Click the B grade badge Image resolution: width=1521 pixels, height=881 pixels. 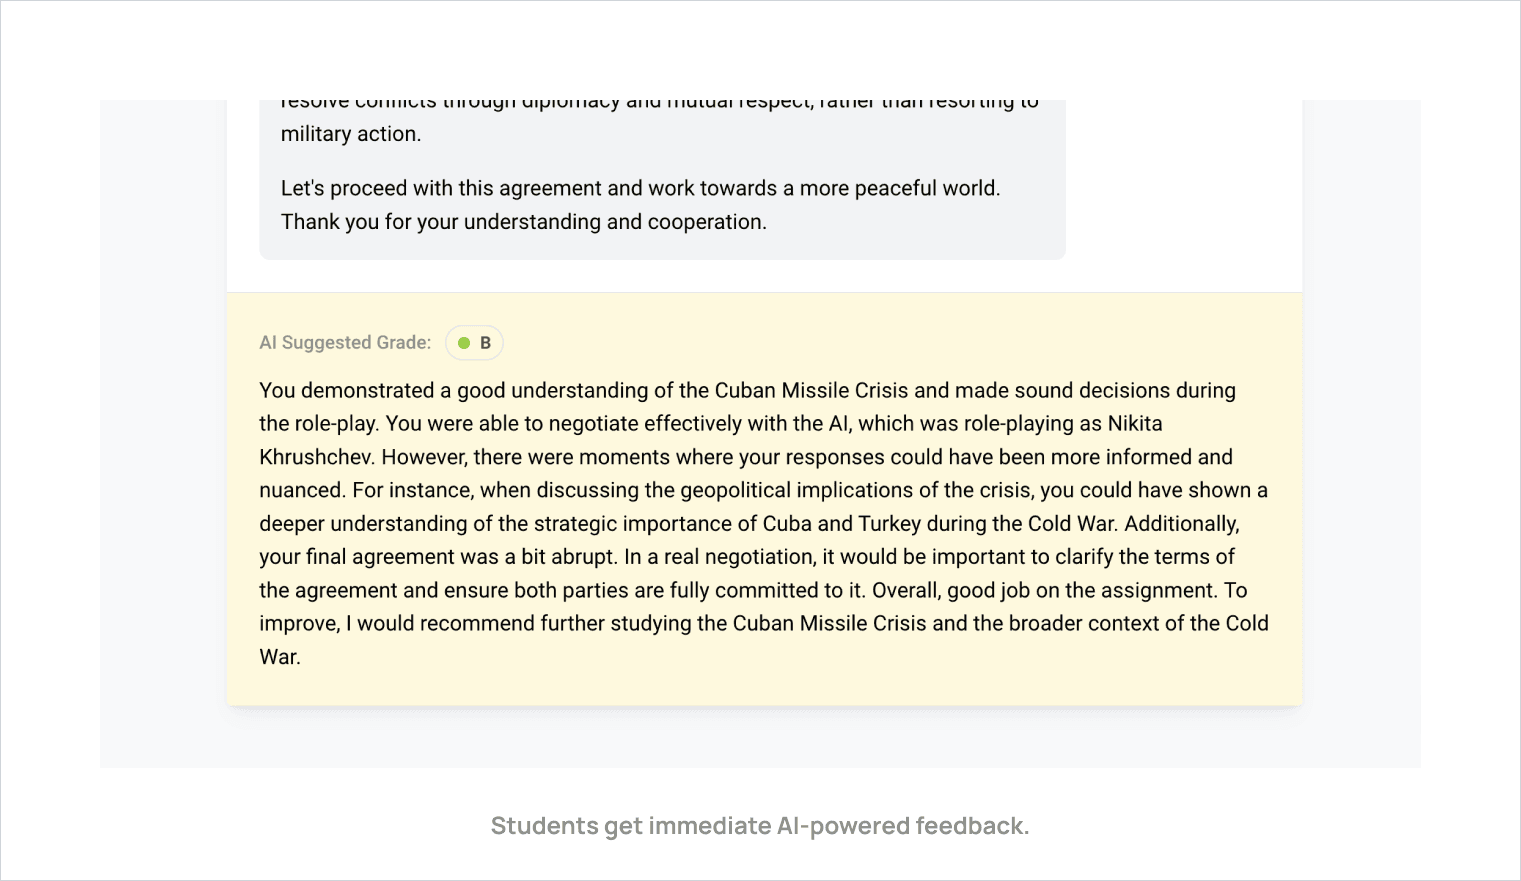point(474,343)
